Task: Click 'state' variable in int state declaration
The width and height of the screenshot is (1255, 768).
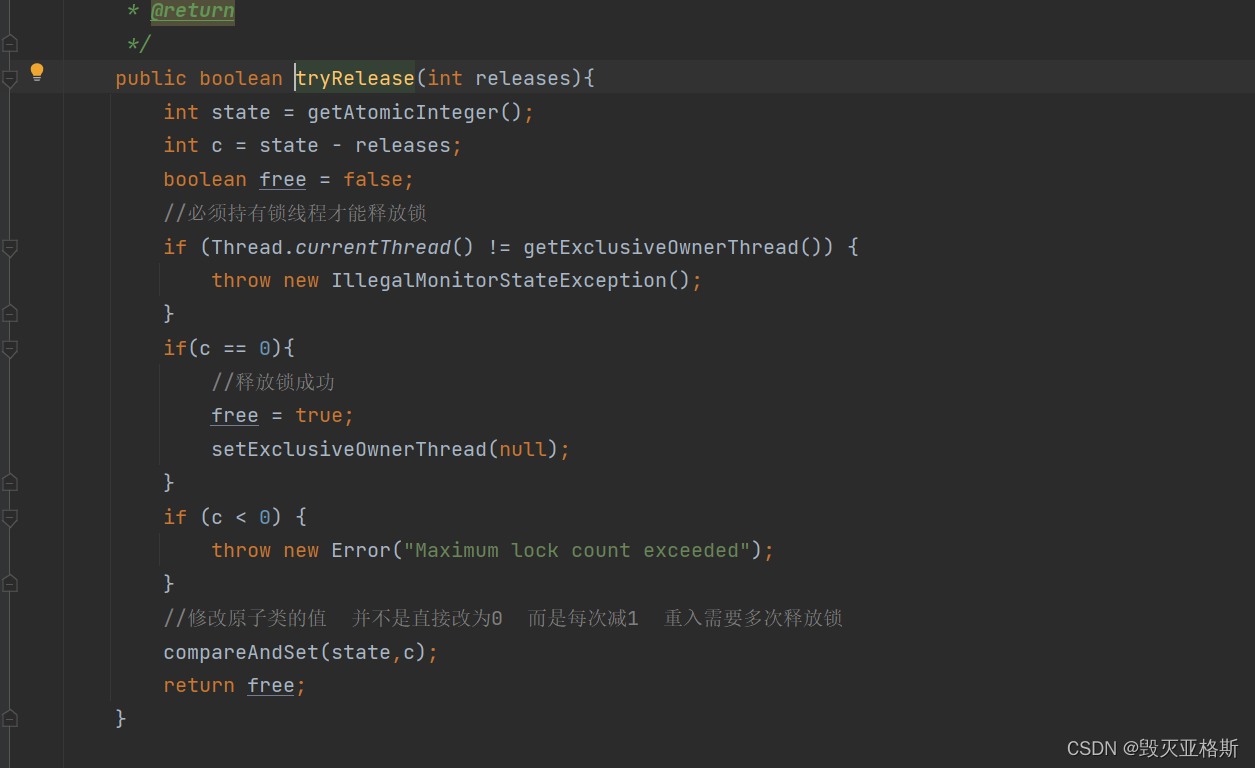Action: click(x=241, y=112)
